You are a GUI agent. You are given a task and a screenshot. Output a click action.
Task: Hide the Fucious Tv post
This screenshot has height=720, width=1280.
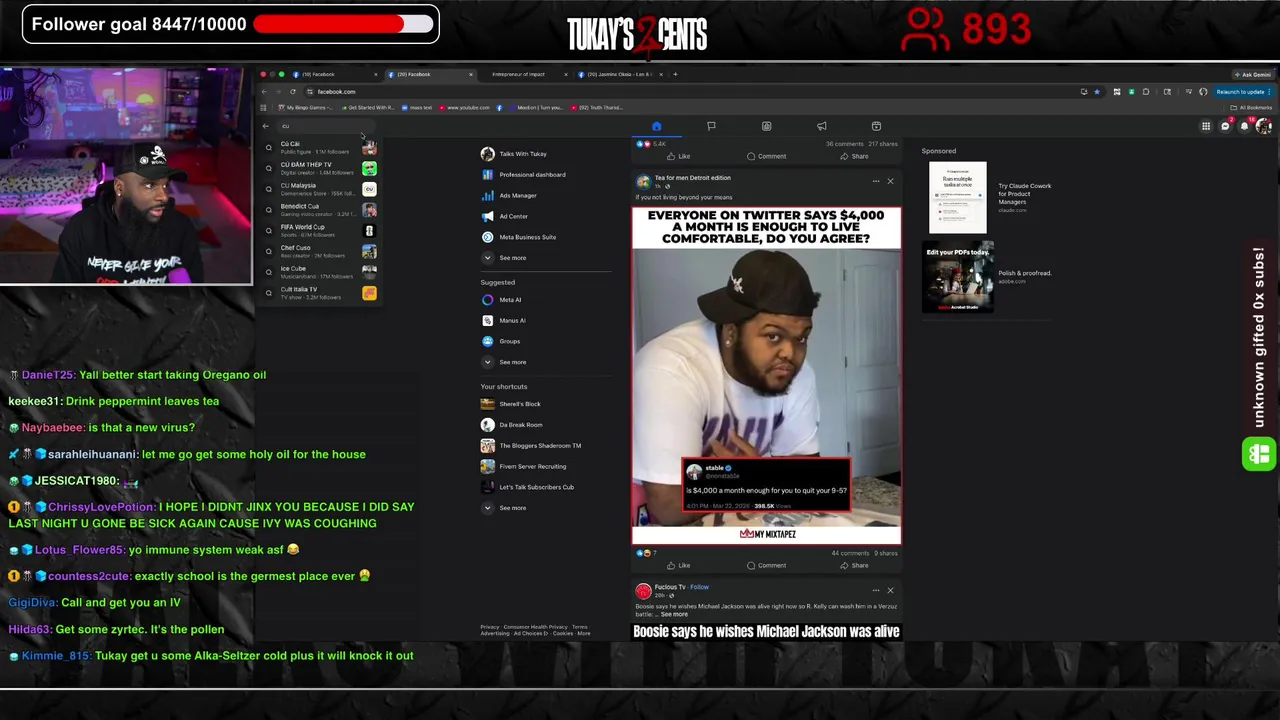pyautogui.click(x=890, y=590)
